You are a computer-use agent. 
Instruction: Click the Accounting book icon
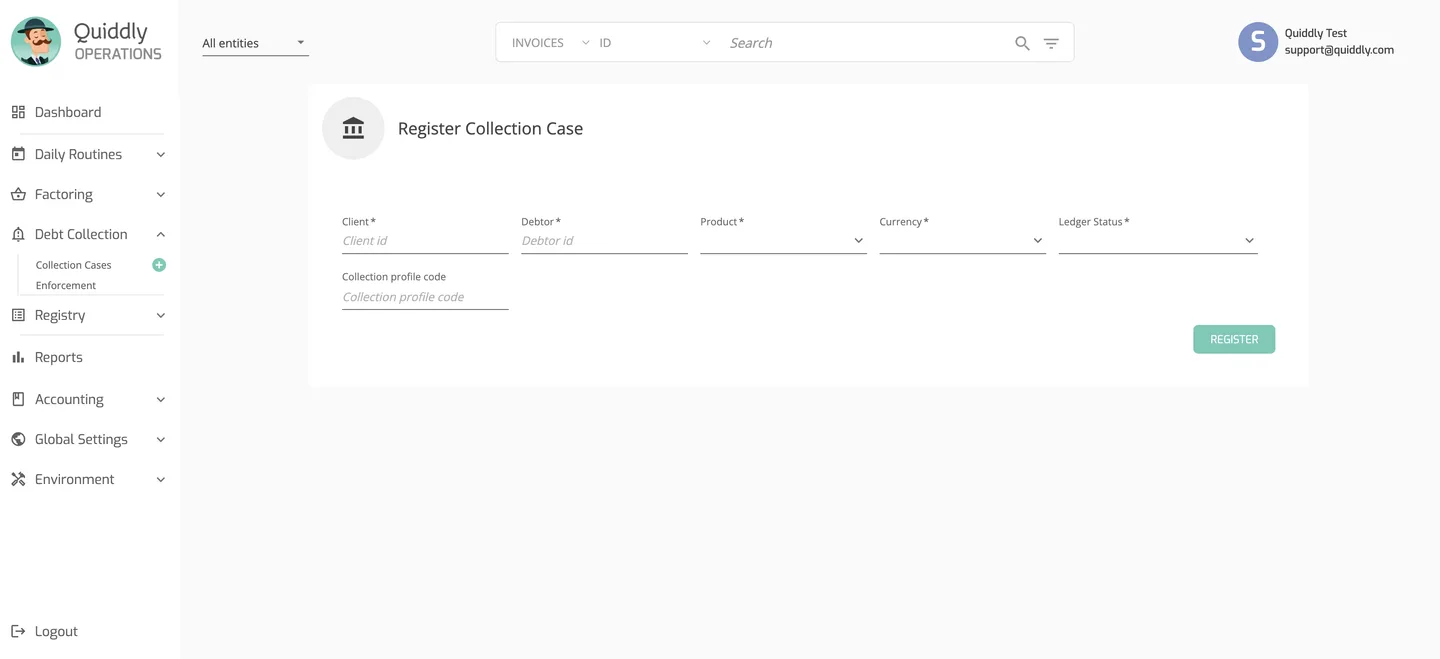18,399
